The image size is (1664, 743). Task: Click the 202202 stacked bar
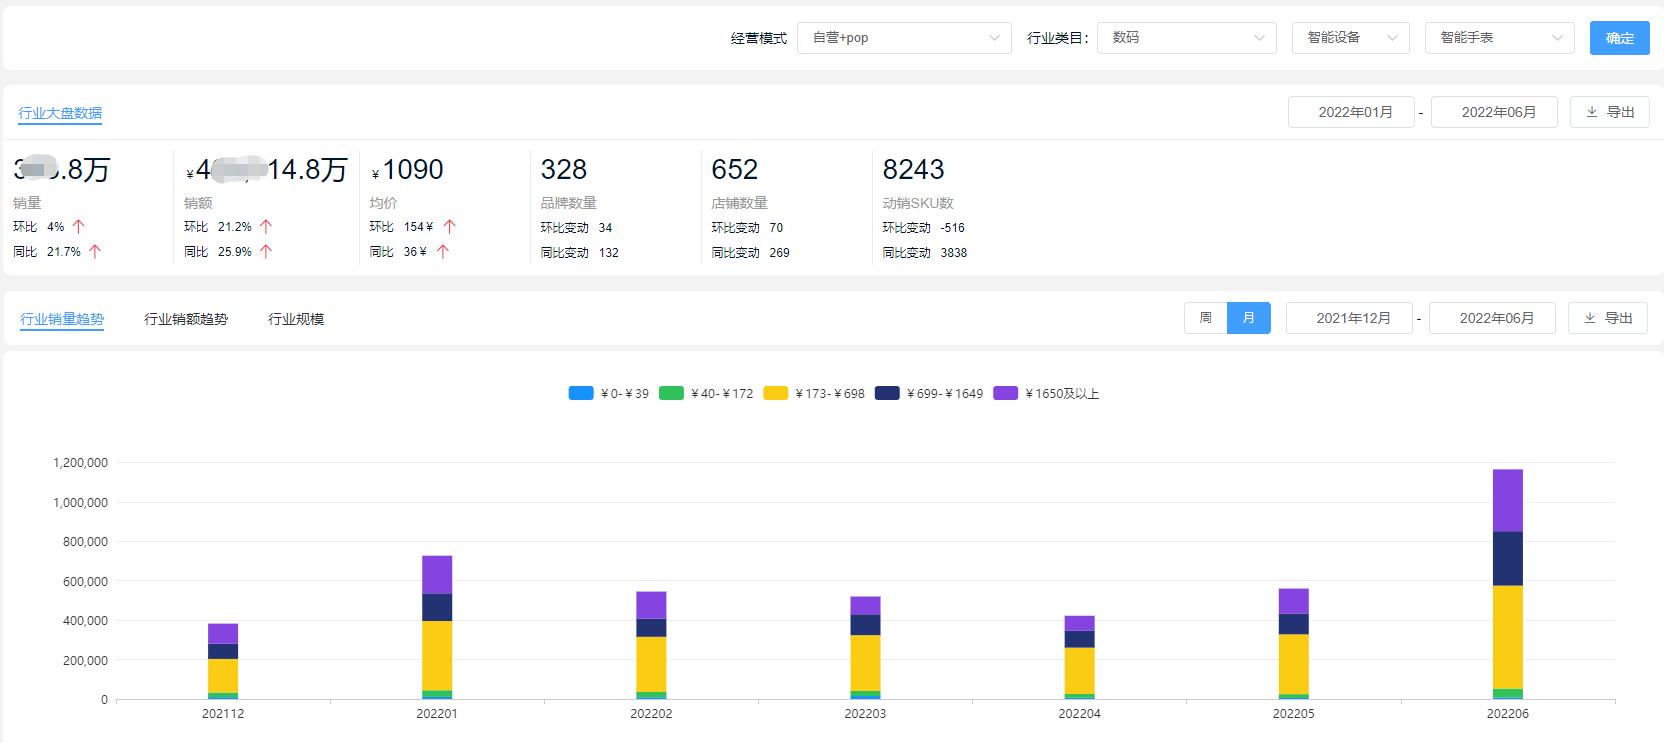pos(651,645)
